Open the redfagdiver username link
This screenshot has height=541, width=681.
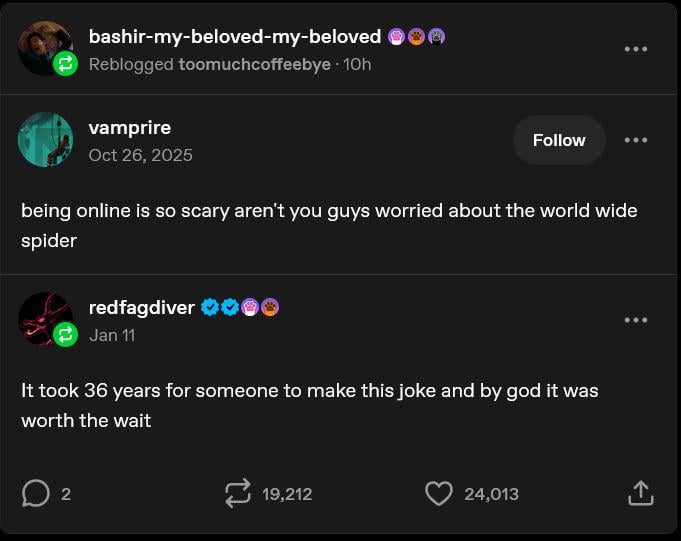(x=142, y=308)
